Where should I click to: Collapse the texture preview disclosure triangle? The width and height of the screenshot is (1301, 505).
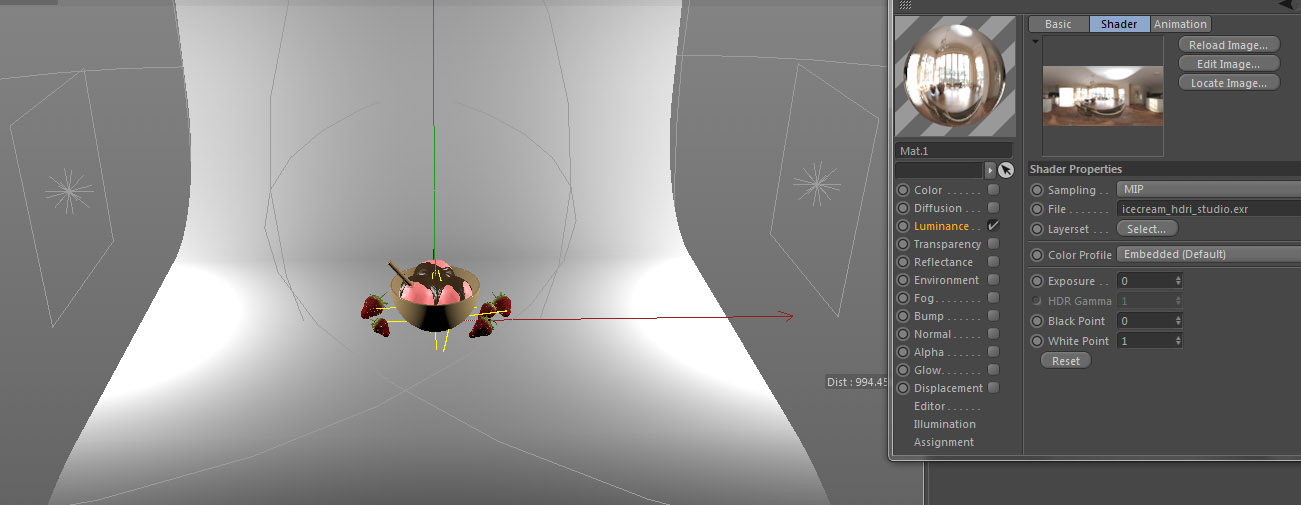tap(1035, 42)
